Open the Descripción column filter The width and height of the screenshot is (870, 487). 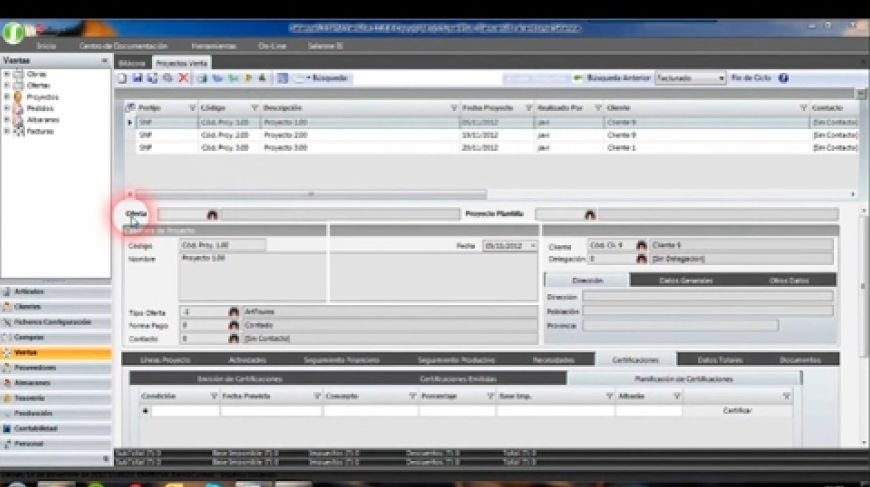(x=453, y=108)
